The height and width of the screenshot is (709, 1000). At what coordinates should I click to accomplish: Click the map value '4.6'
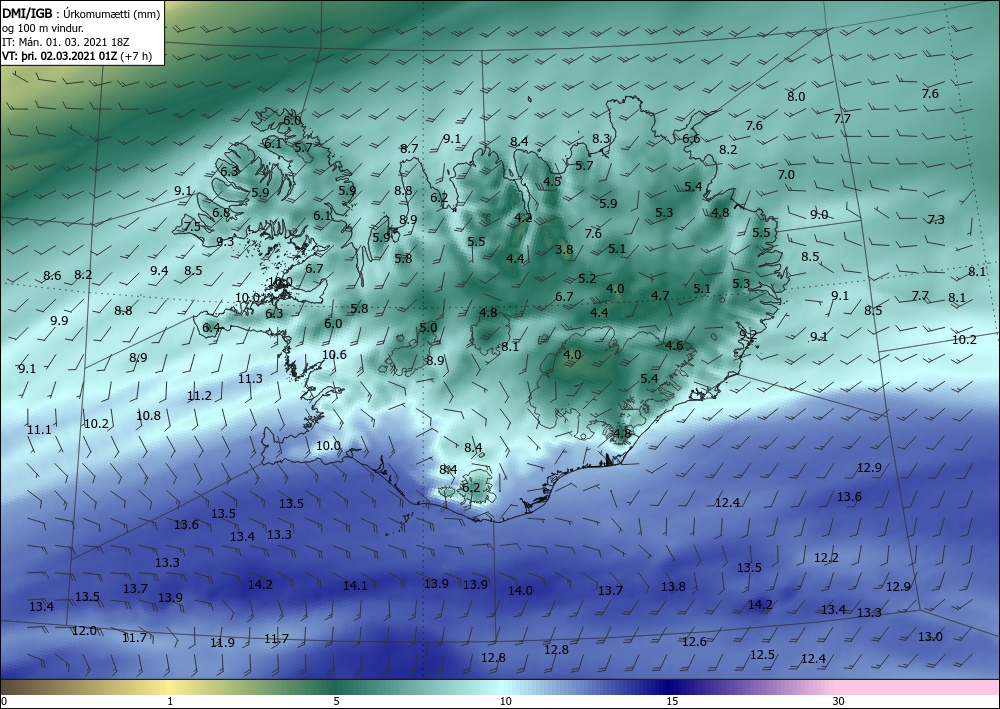tap(674, 346)
